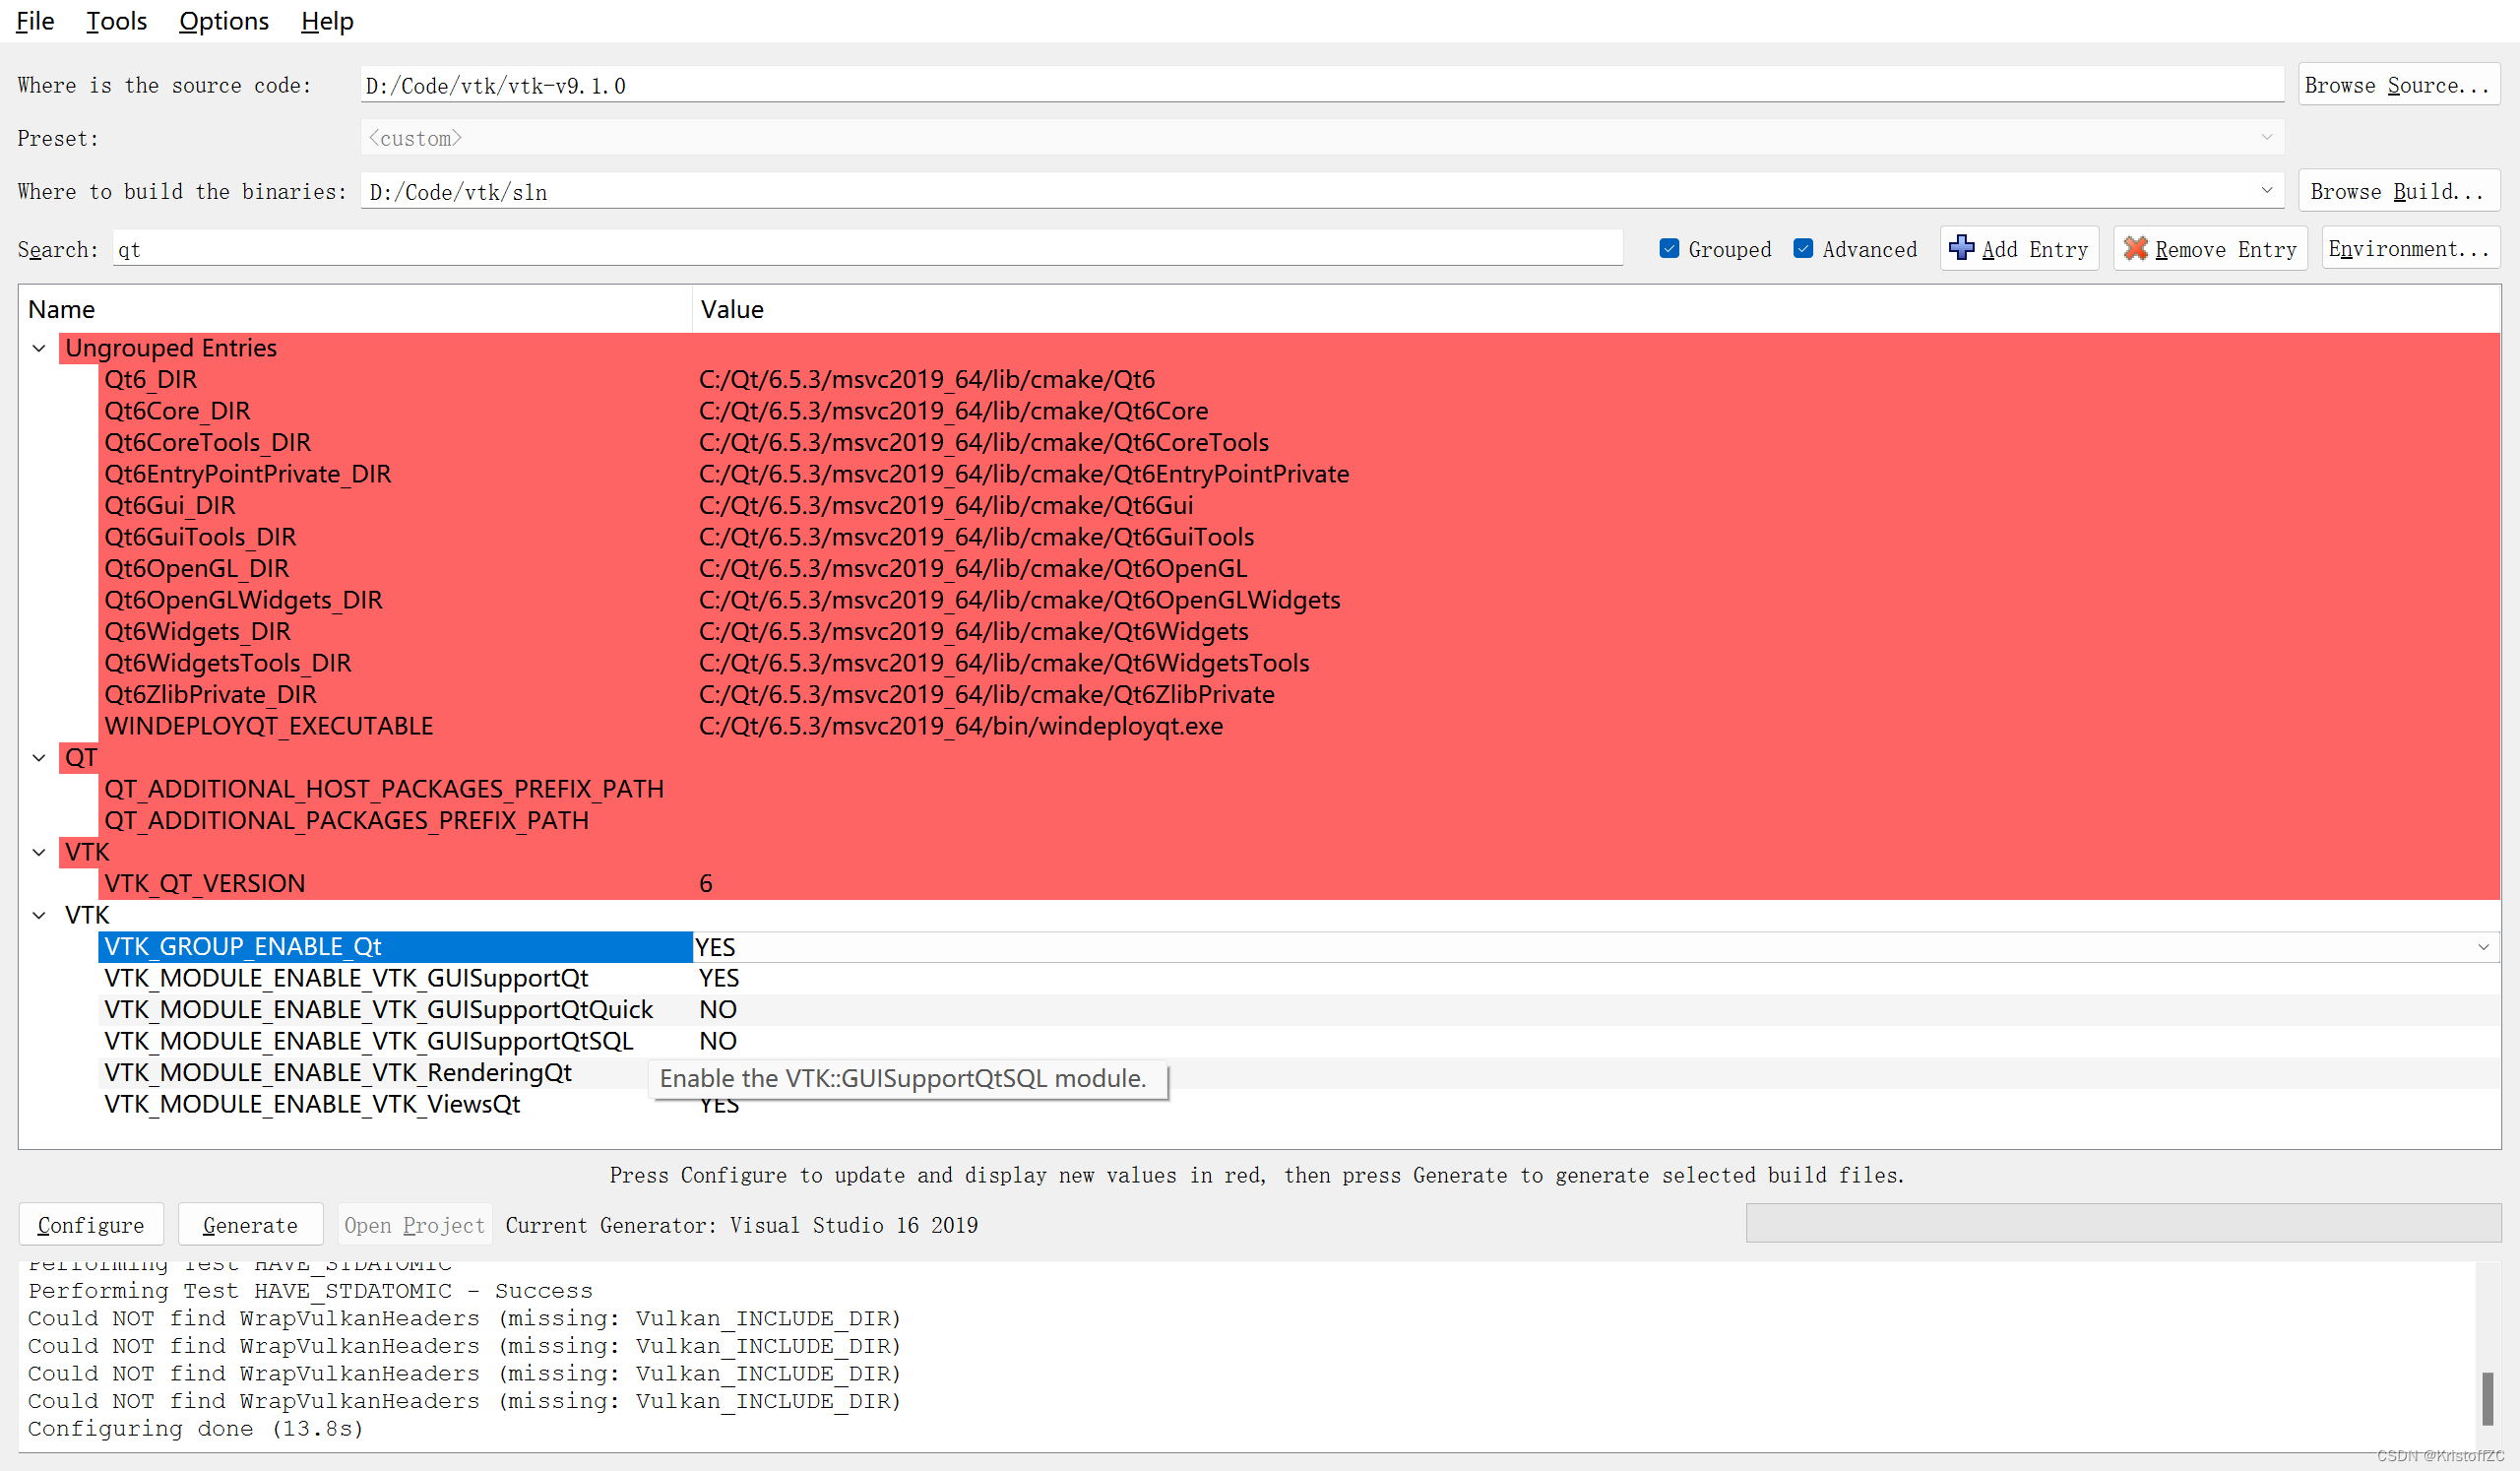Open the File menu
Image resolution: width=2520 pixels, height=1471 pixels.
35,21
